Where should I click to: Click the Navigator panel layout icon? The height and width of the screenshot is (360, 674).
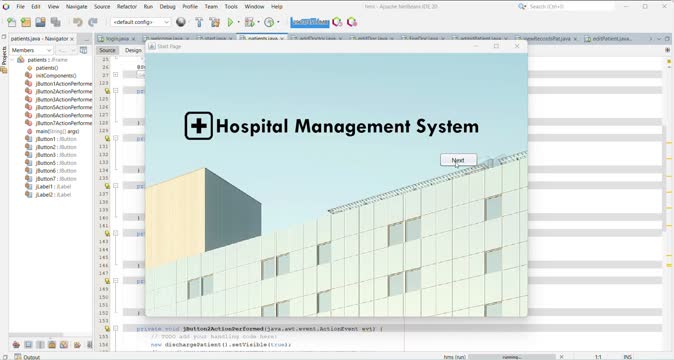click(84, 50)
